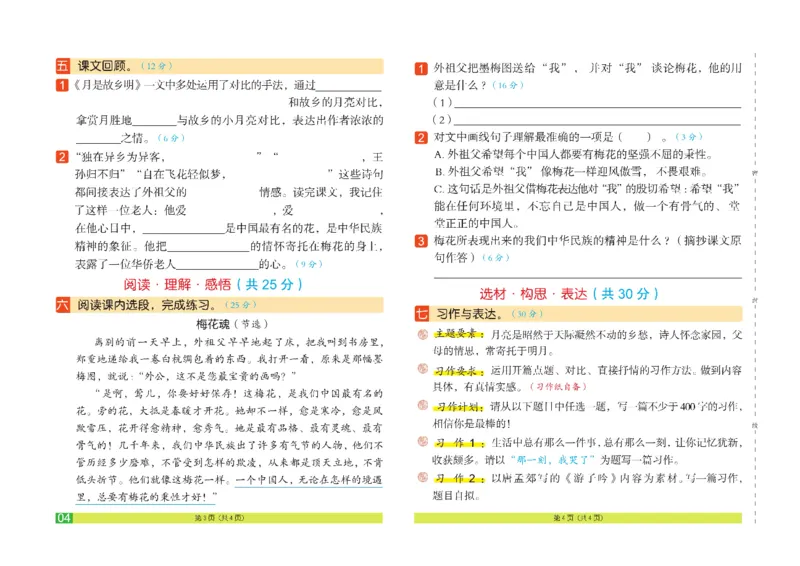Click the blank before 的心。（9分）

pos(217,264)
